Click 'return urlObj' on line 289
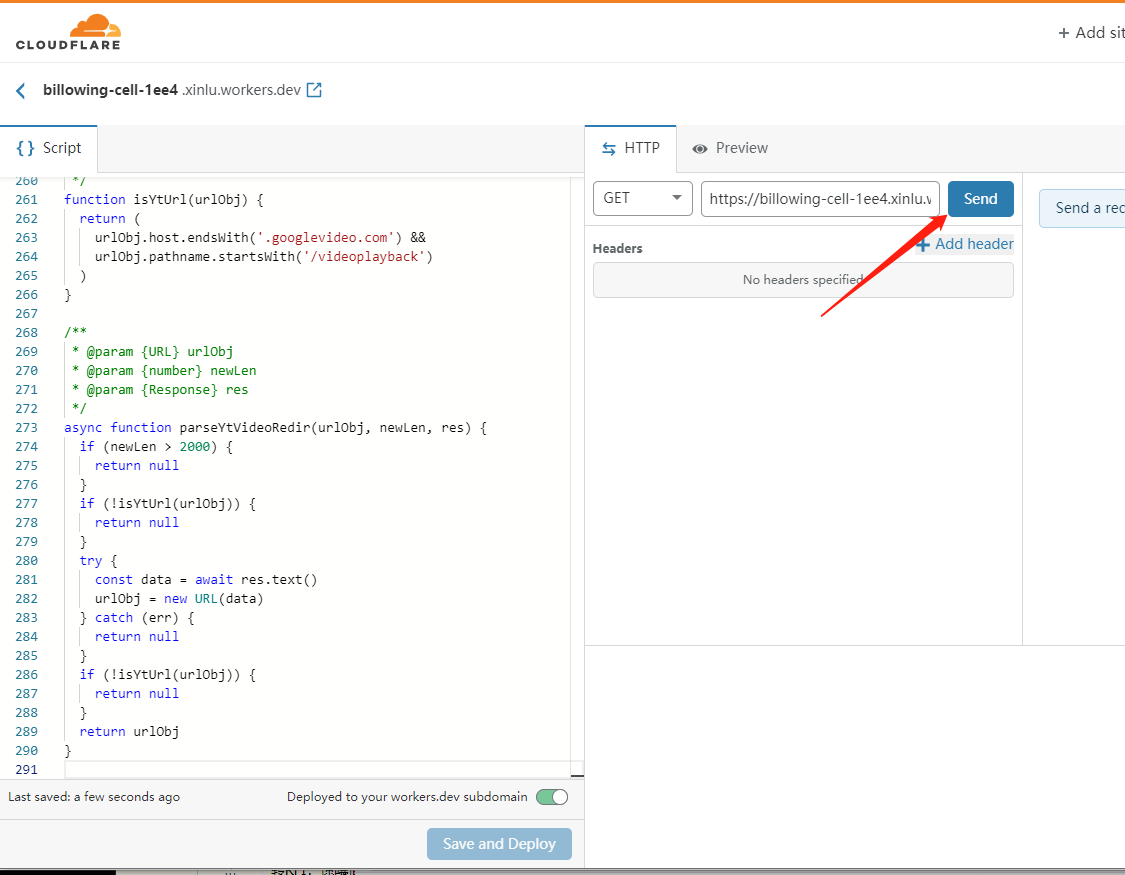 coord(129,732)
